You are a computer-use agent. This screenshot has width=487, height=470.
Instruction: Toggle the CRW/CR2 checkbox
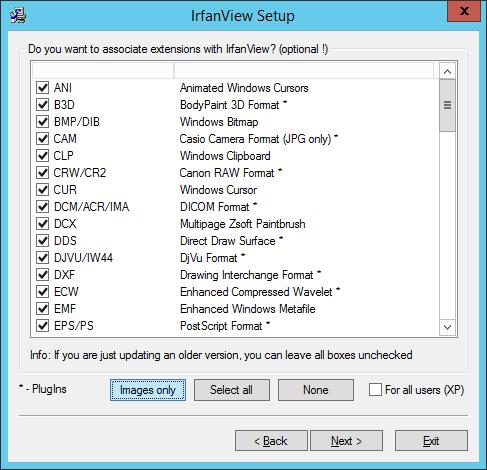42,173
